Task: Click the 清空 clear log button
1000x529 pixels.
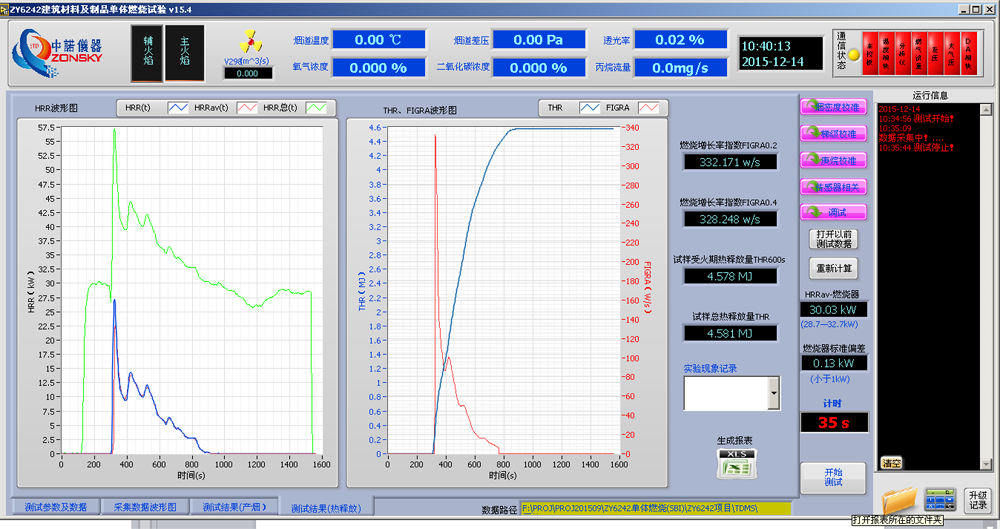Action: (892, 463)
